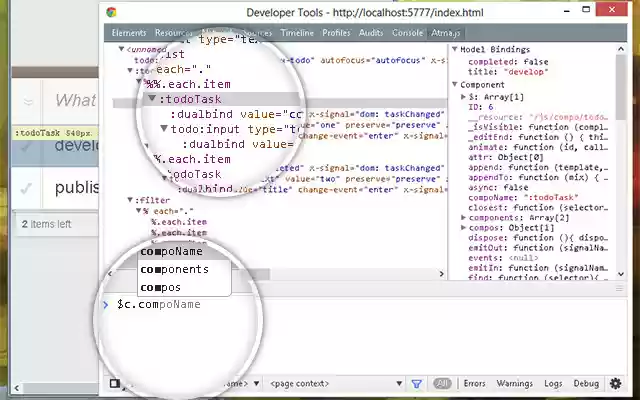Choose compoName from autocomplete list

coord(184,251)
